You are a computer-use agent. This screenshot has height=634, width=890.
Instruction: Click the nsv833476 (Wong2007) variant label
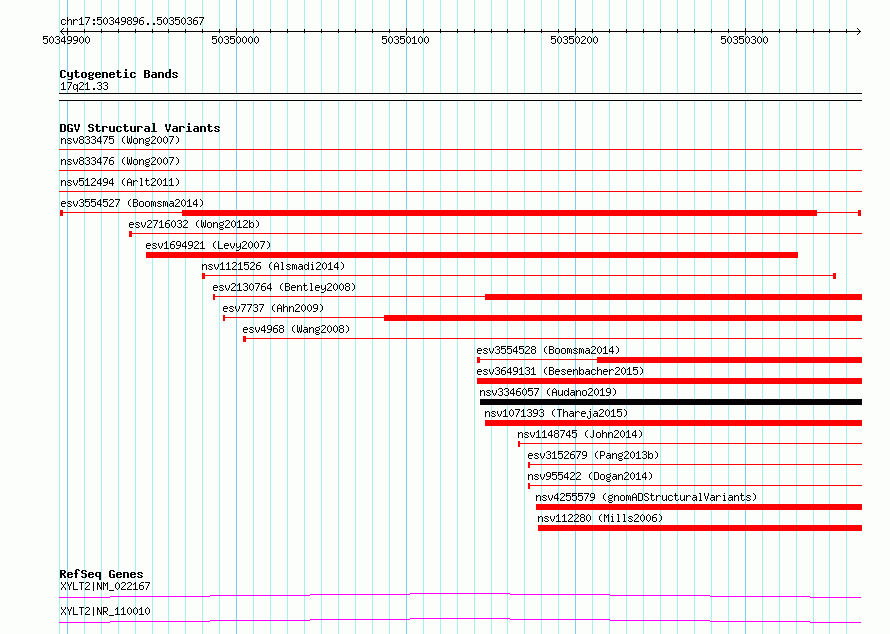120,161
